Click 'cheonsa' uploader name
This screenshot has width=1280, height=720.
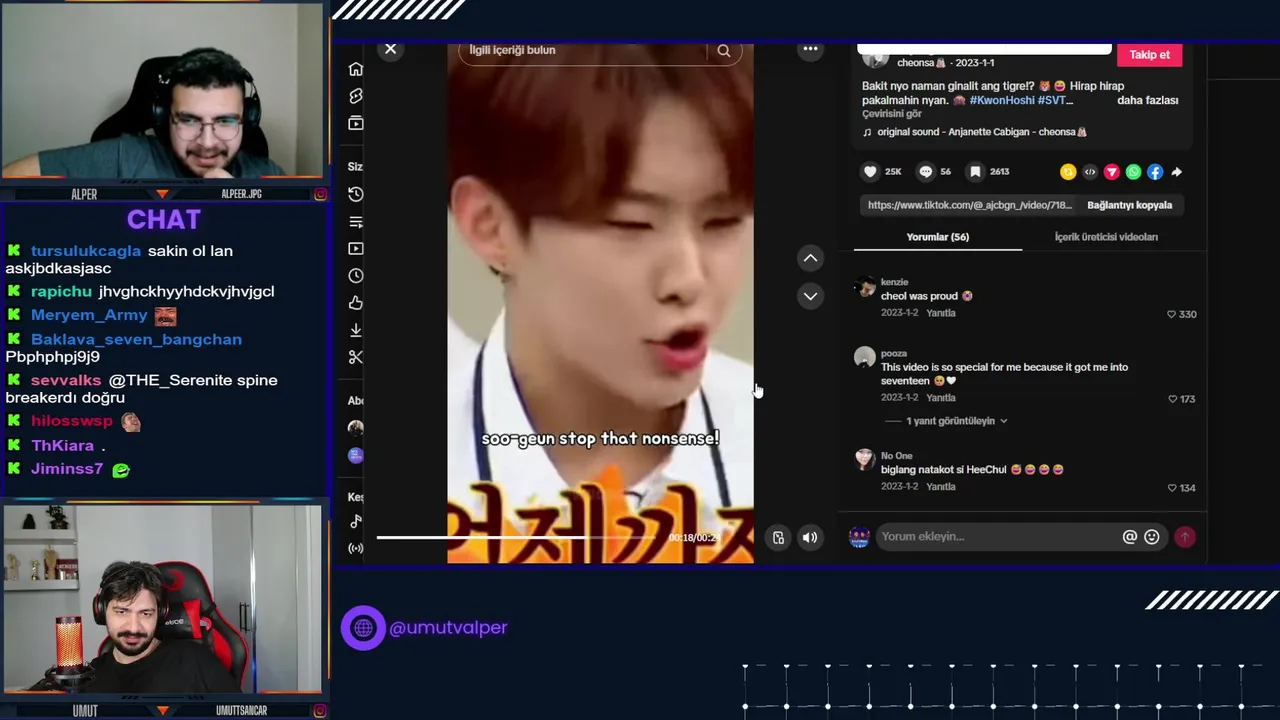(x=921, y=62)
